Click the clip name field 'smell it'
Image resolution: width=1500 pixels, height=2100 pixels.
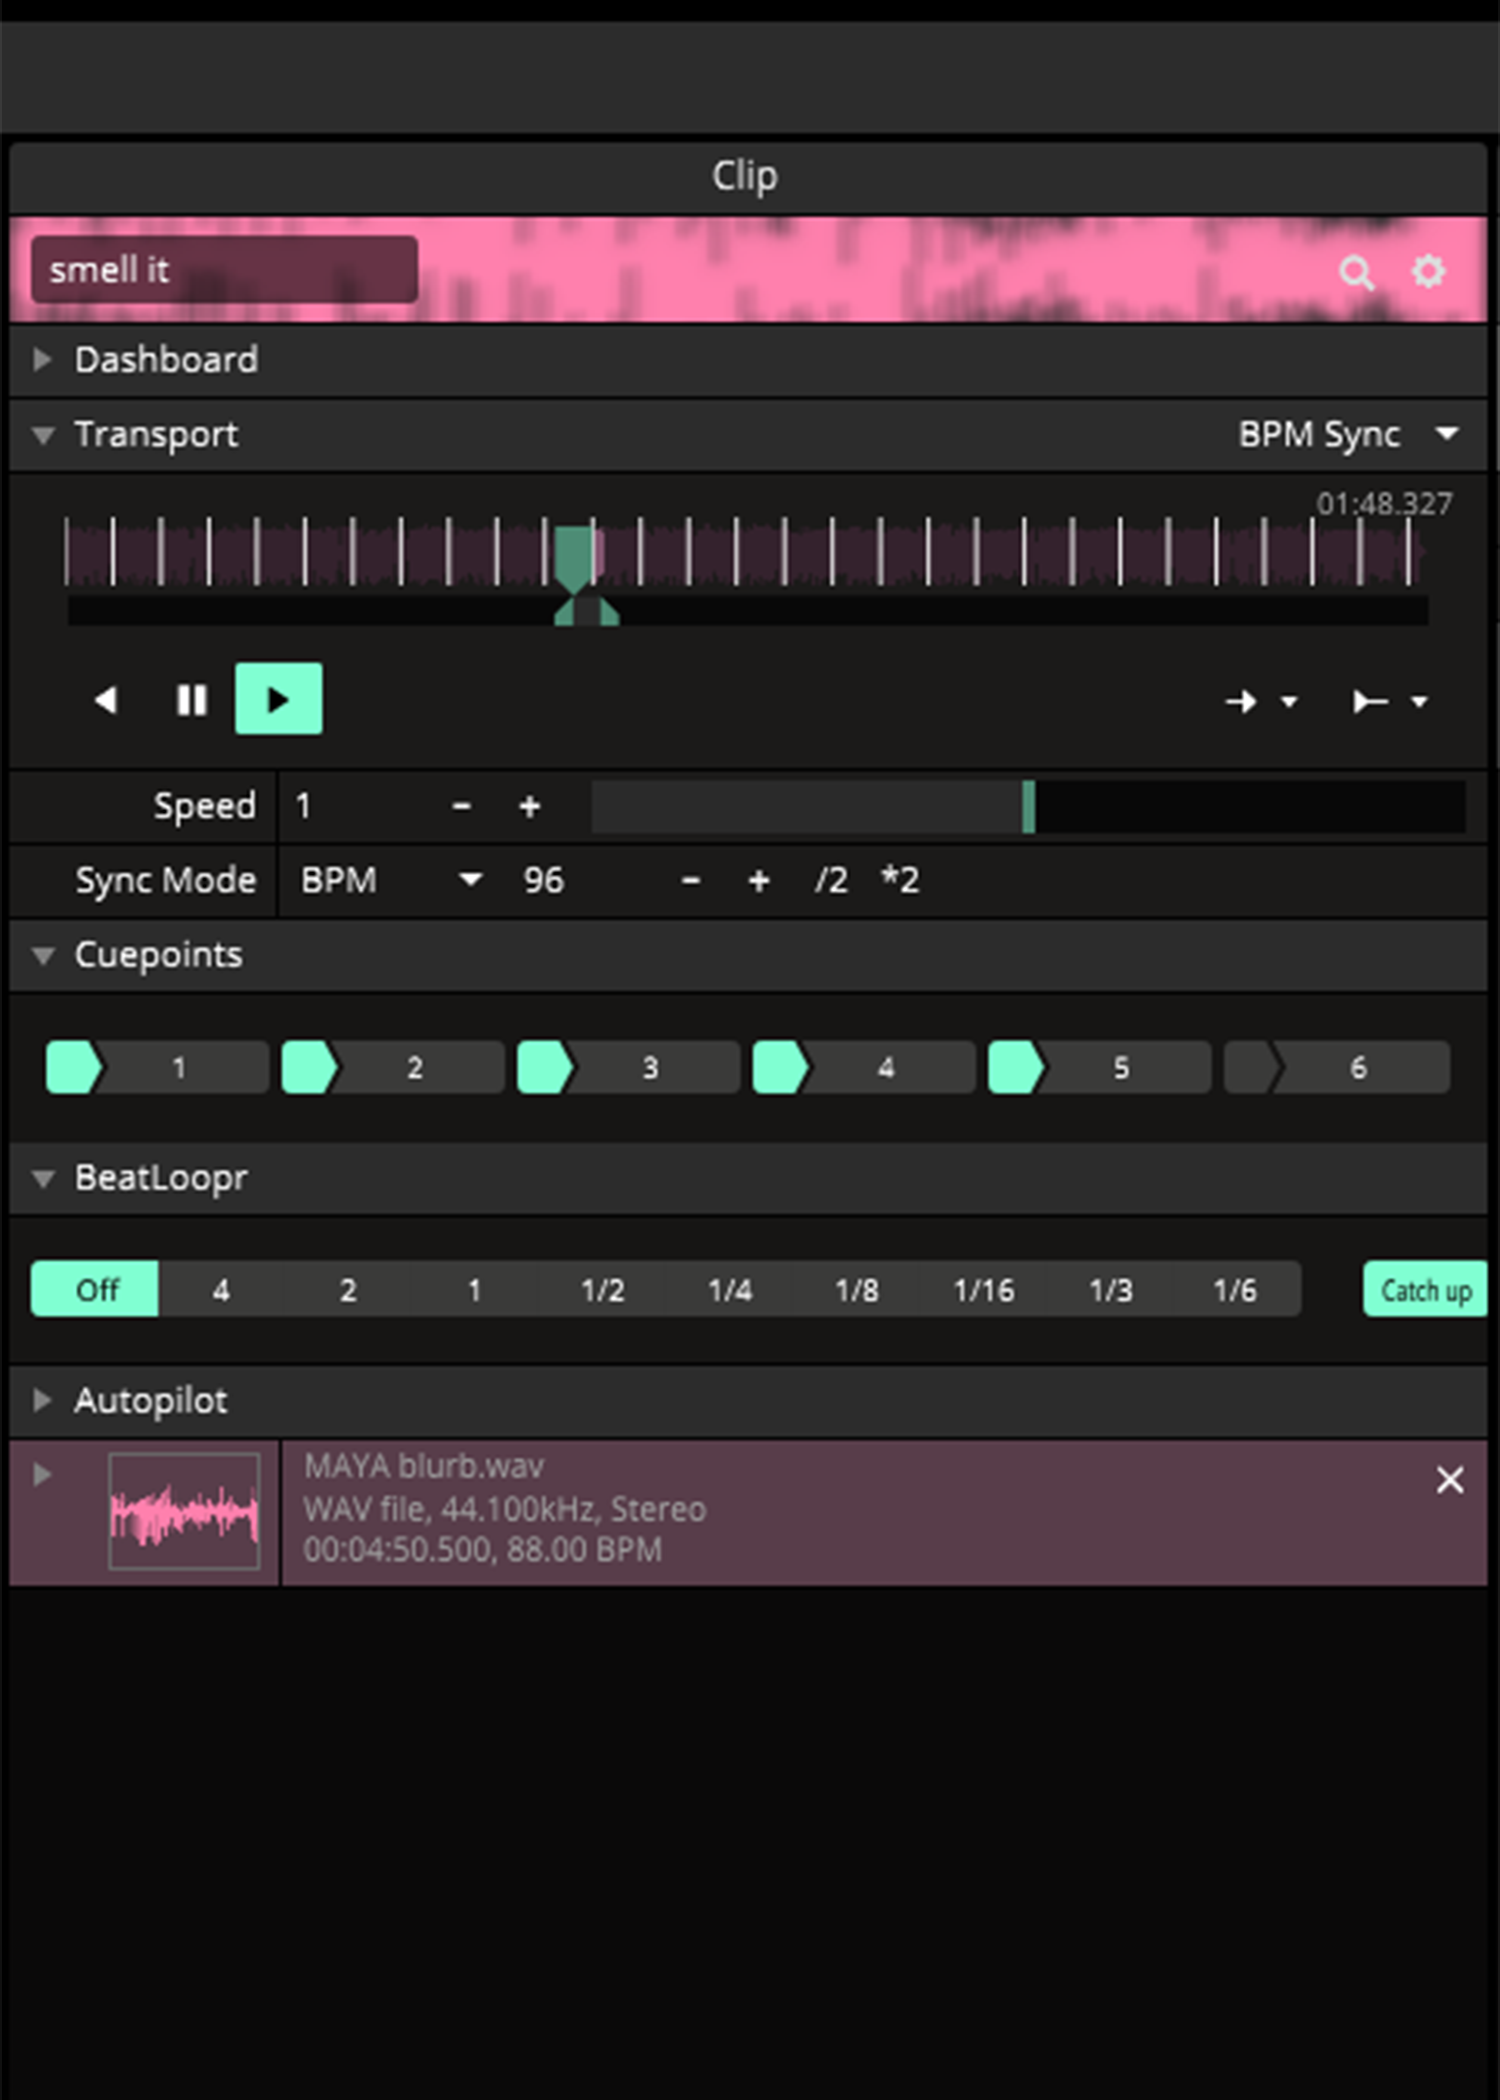point(224,270)
